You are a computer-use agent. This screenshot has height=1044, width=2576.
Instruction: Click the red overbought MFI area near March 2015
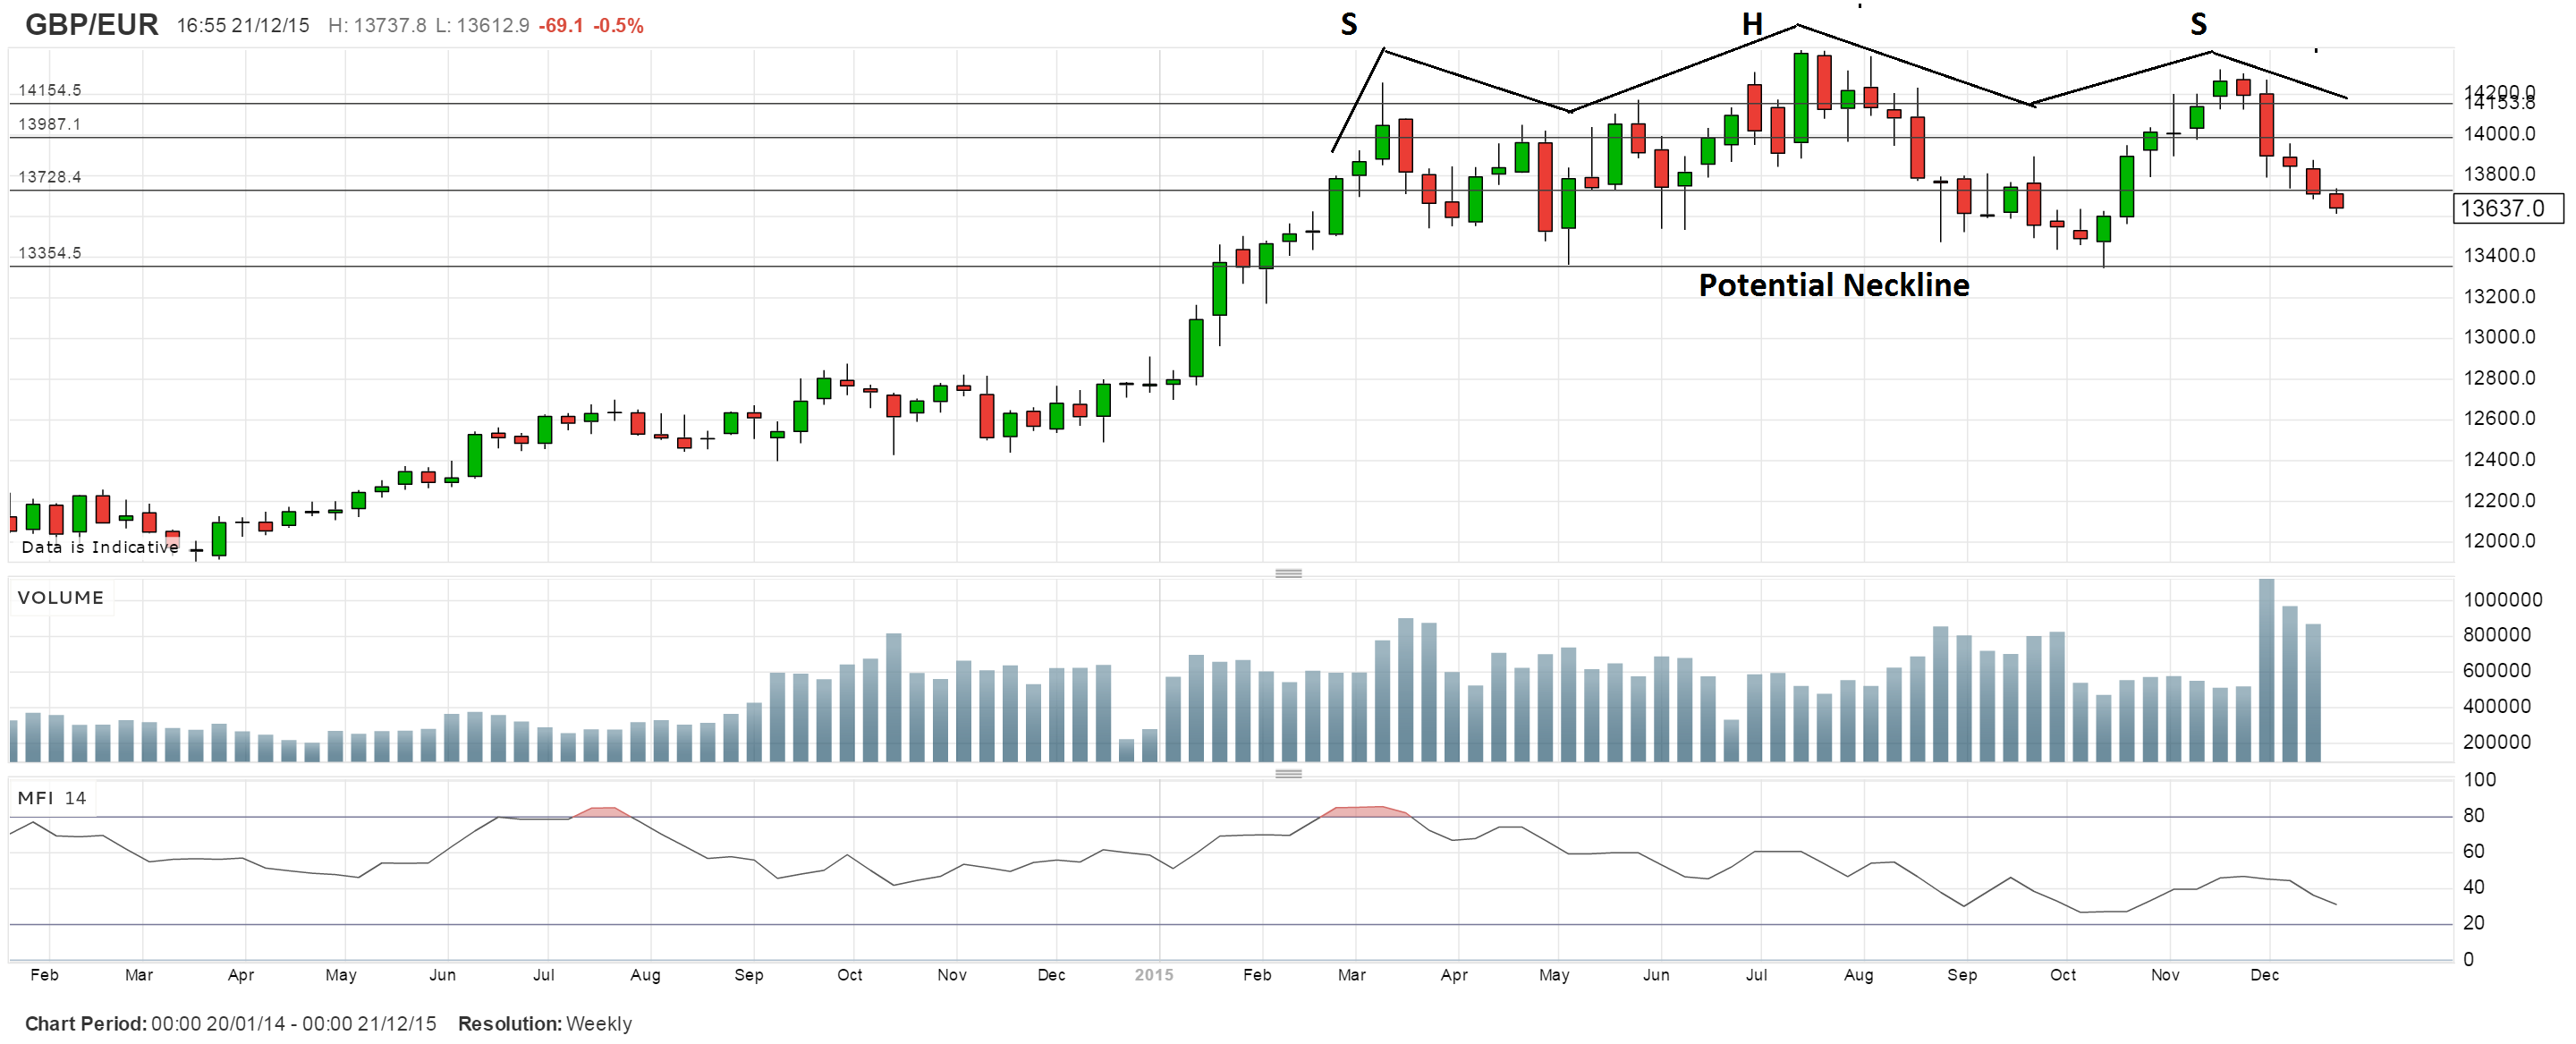[x=1365, y=811]
